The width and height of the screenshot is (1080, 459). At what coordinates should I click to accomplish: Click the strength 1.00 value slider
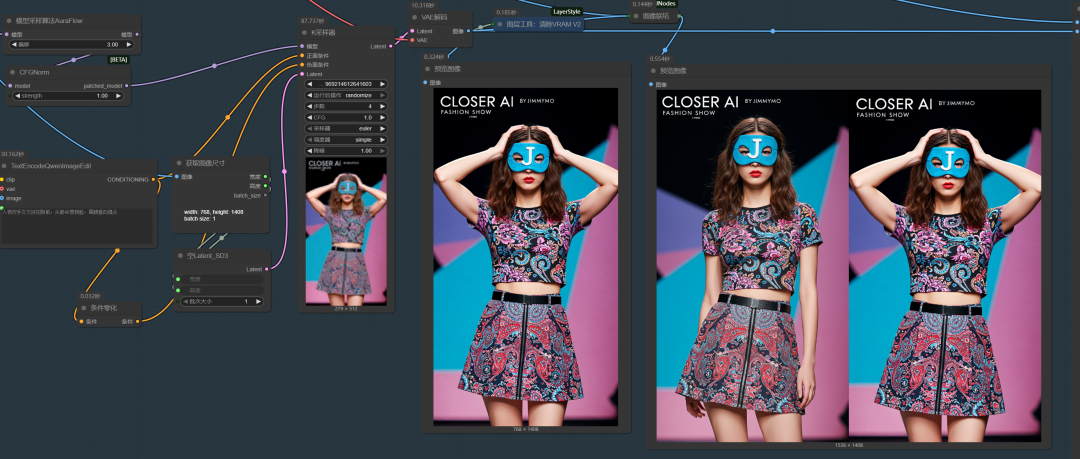[x=68, y=96]
